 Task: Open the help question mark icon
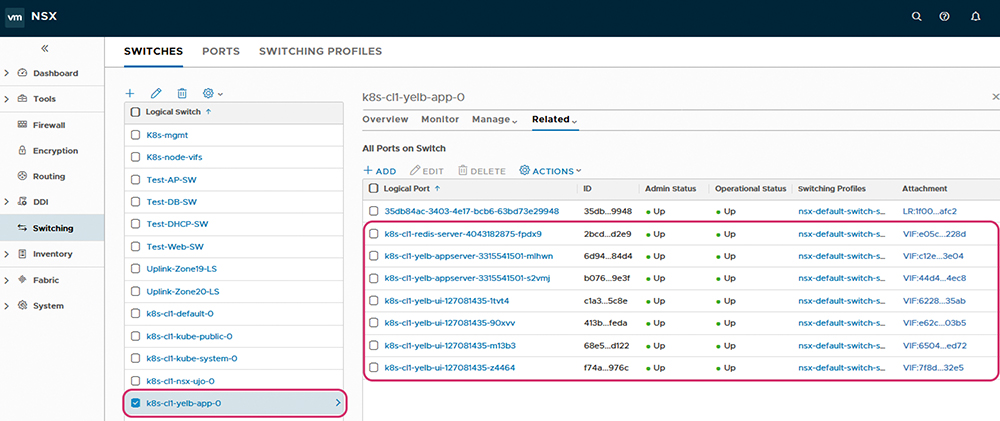945,17
